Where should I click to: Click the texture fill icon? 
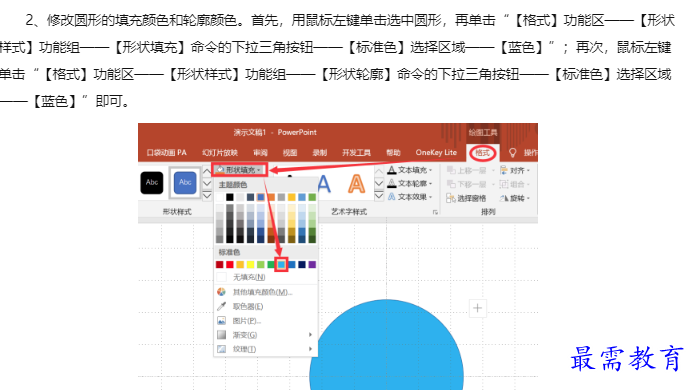tap(222, 349)
